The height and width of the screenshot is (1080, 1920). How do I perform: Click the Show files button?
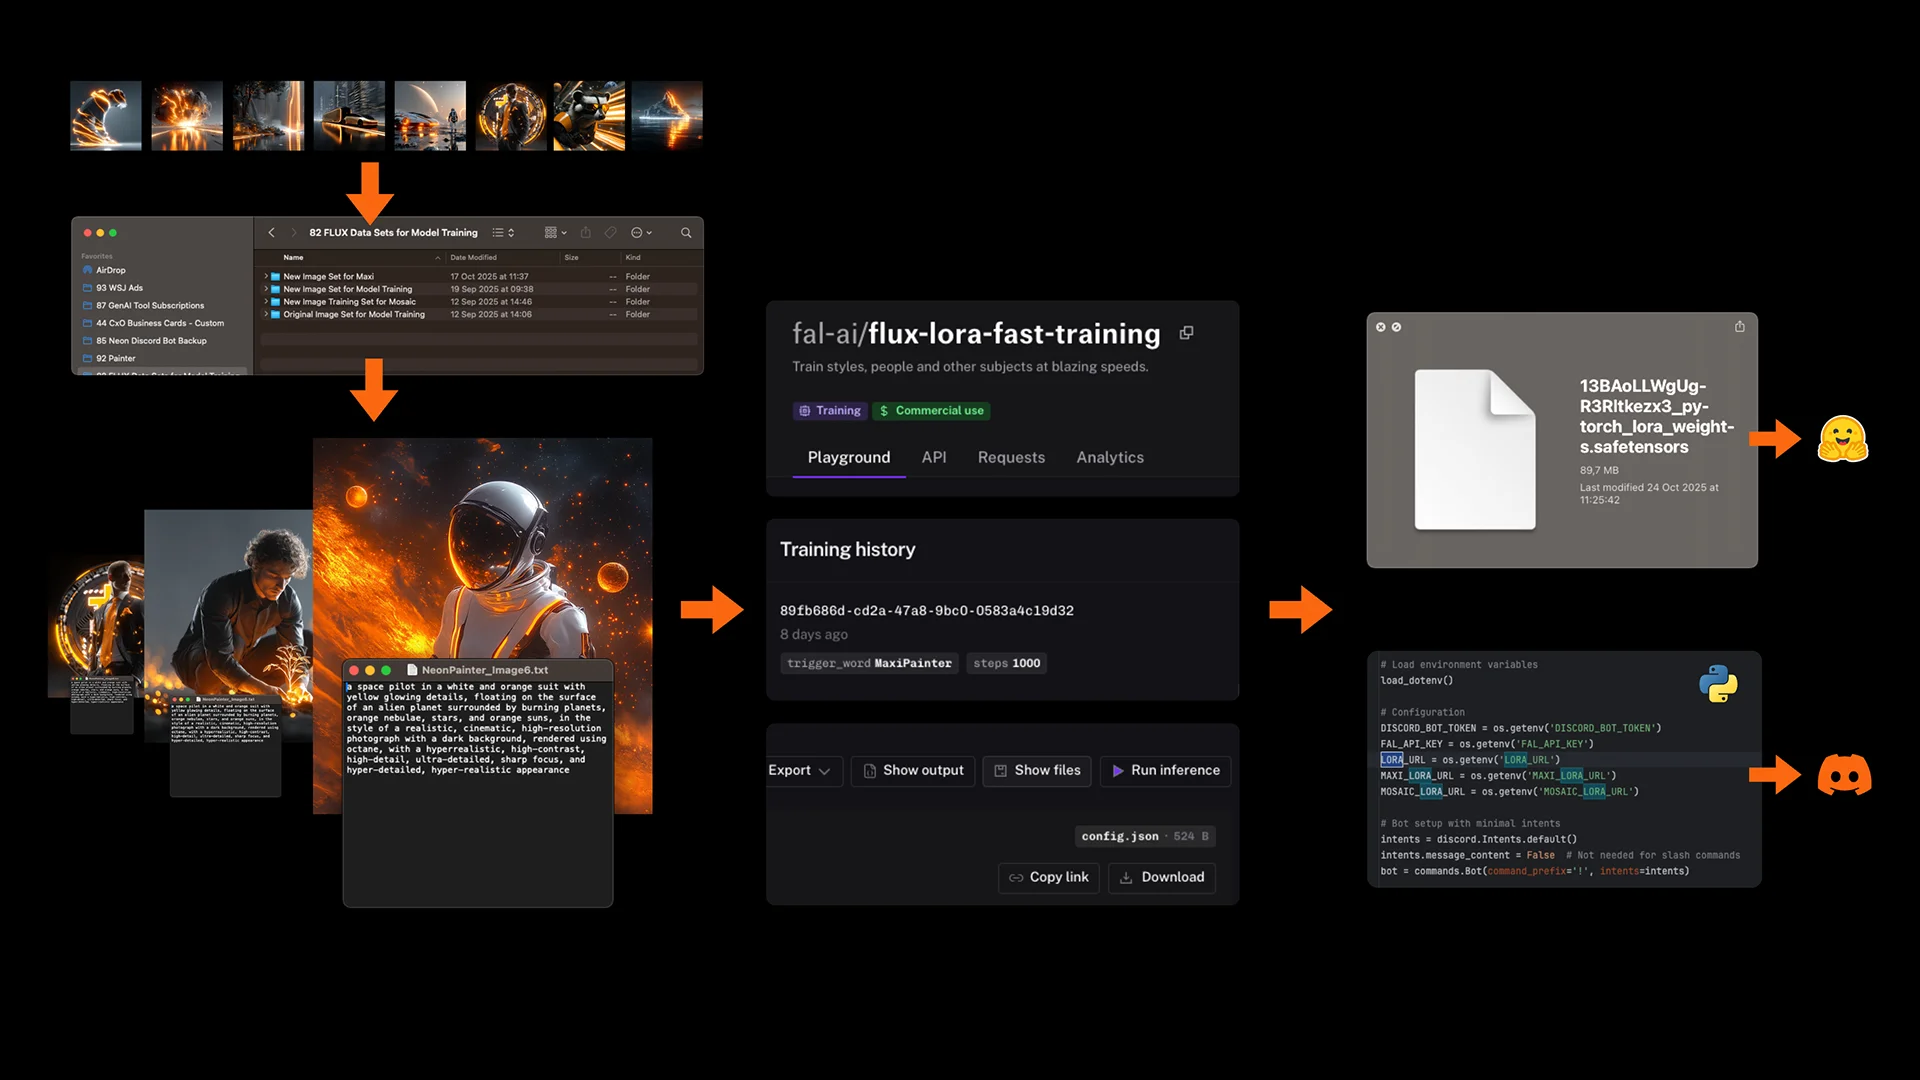[x=1037, y=771]
